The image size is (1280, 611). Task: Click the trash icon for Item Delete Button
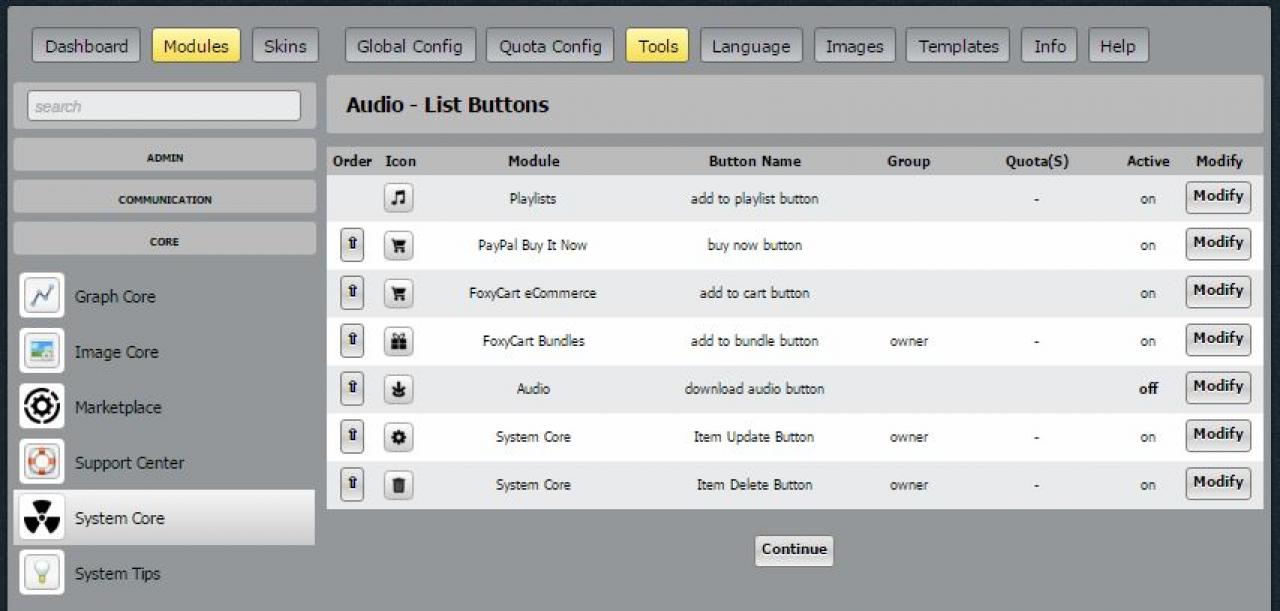[398, 486]
